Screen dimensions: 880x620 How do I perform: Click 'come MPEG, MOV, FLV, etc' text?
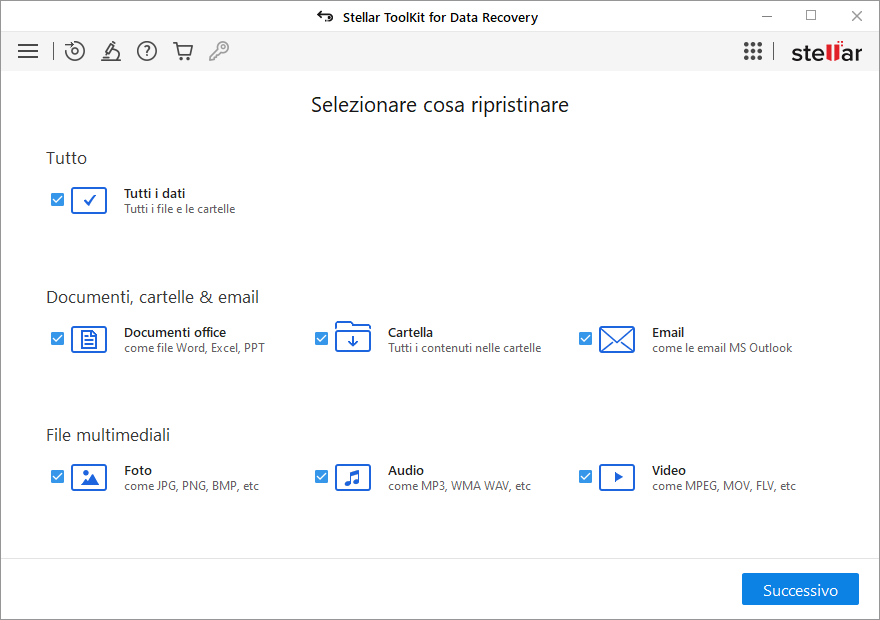tap(724, 486)
